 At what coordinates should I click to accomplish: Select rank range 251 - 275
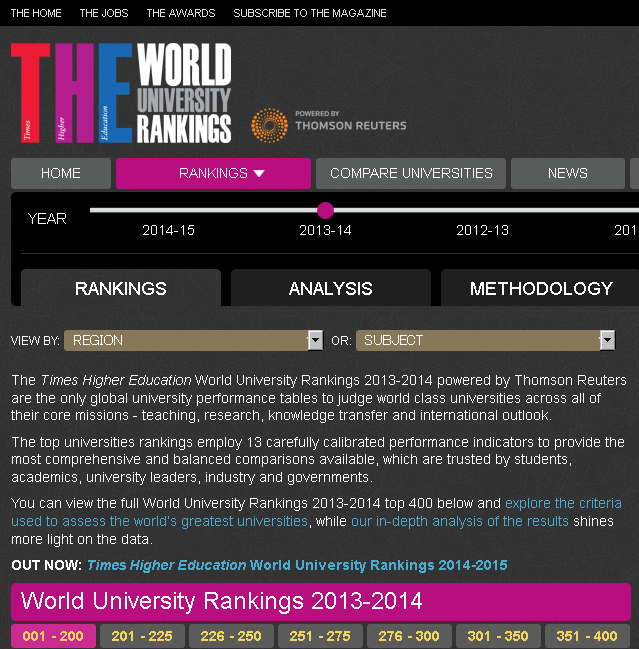(320, 636)
